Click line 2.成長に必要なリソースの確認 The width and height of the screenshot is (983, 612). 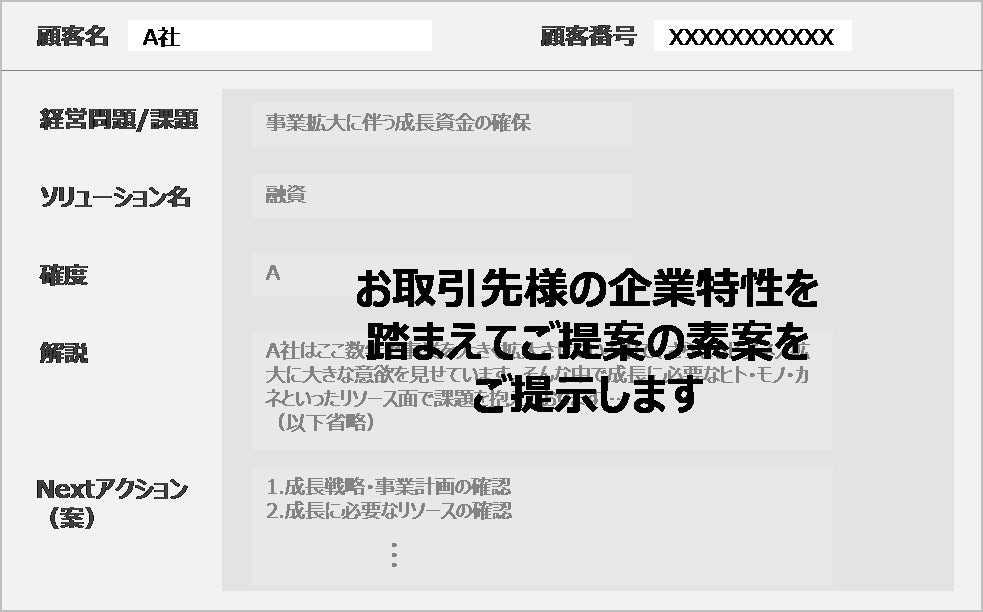389,511
